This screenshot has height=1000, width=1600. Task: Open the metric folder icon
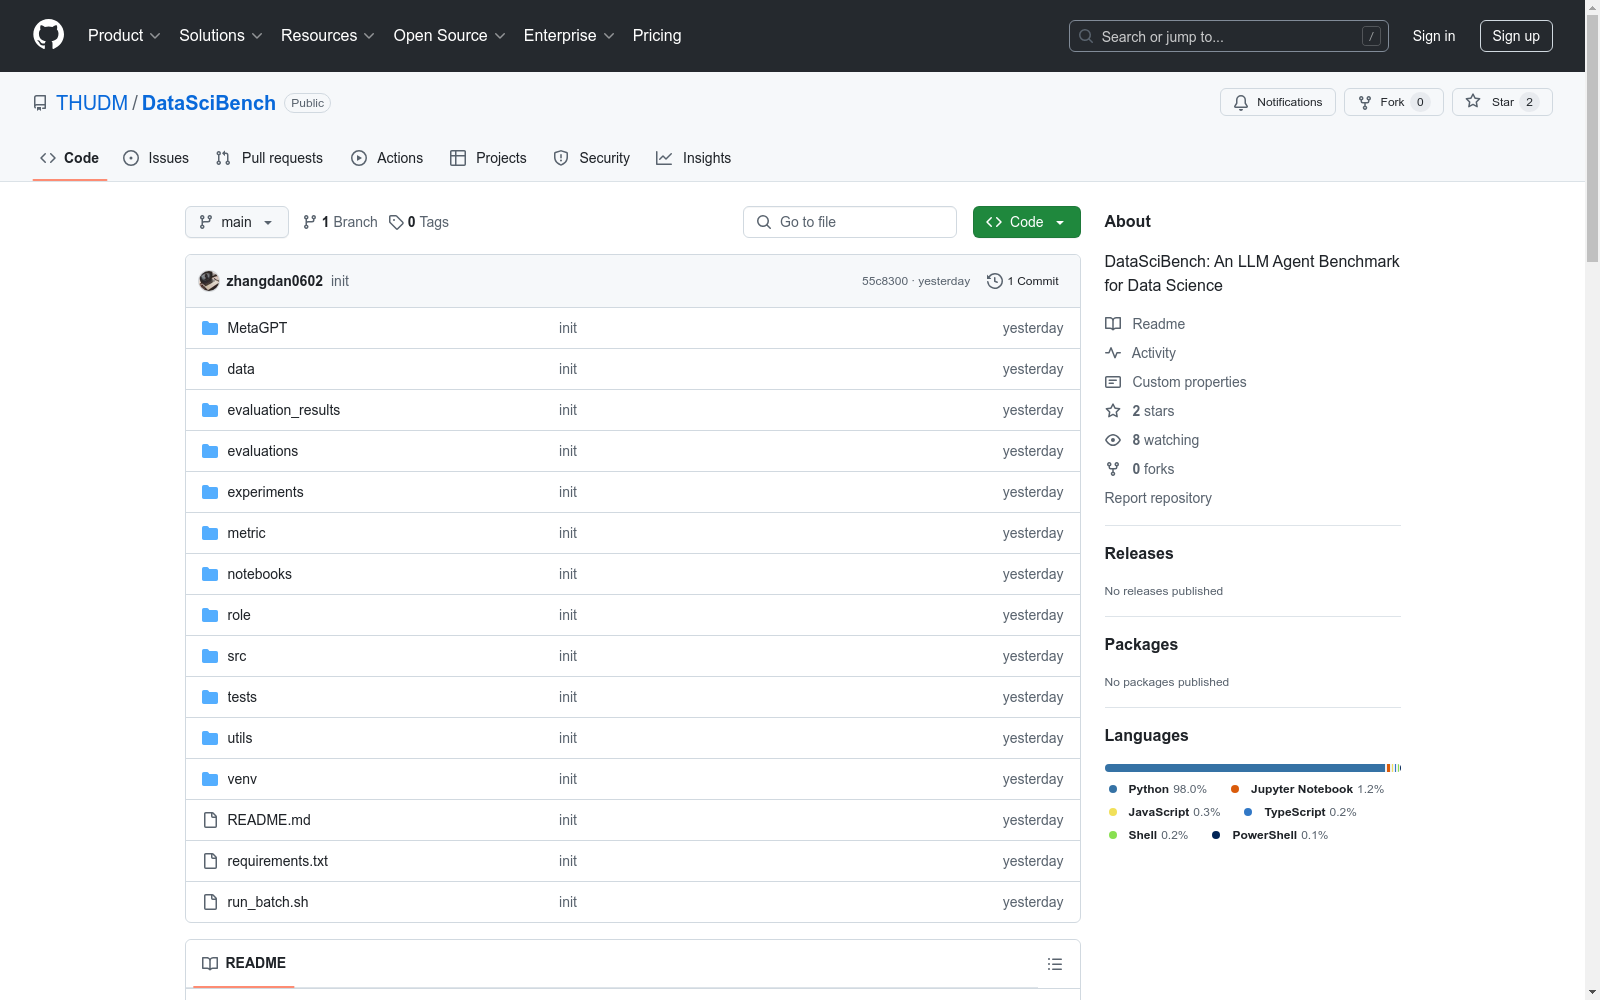coord(210,533)
